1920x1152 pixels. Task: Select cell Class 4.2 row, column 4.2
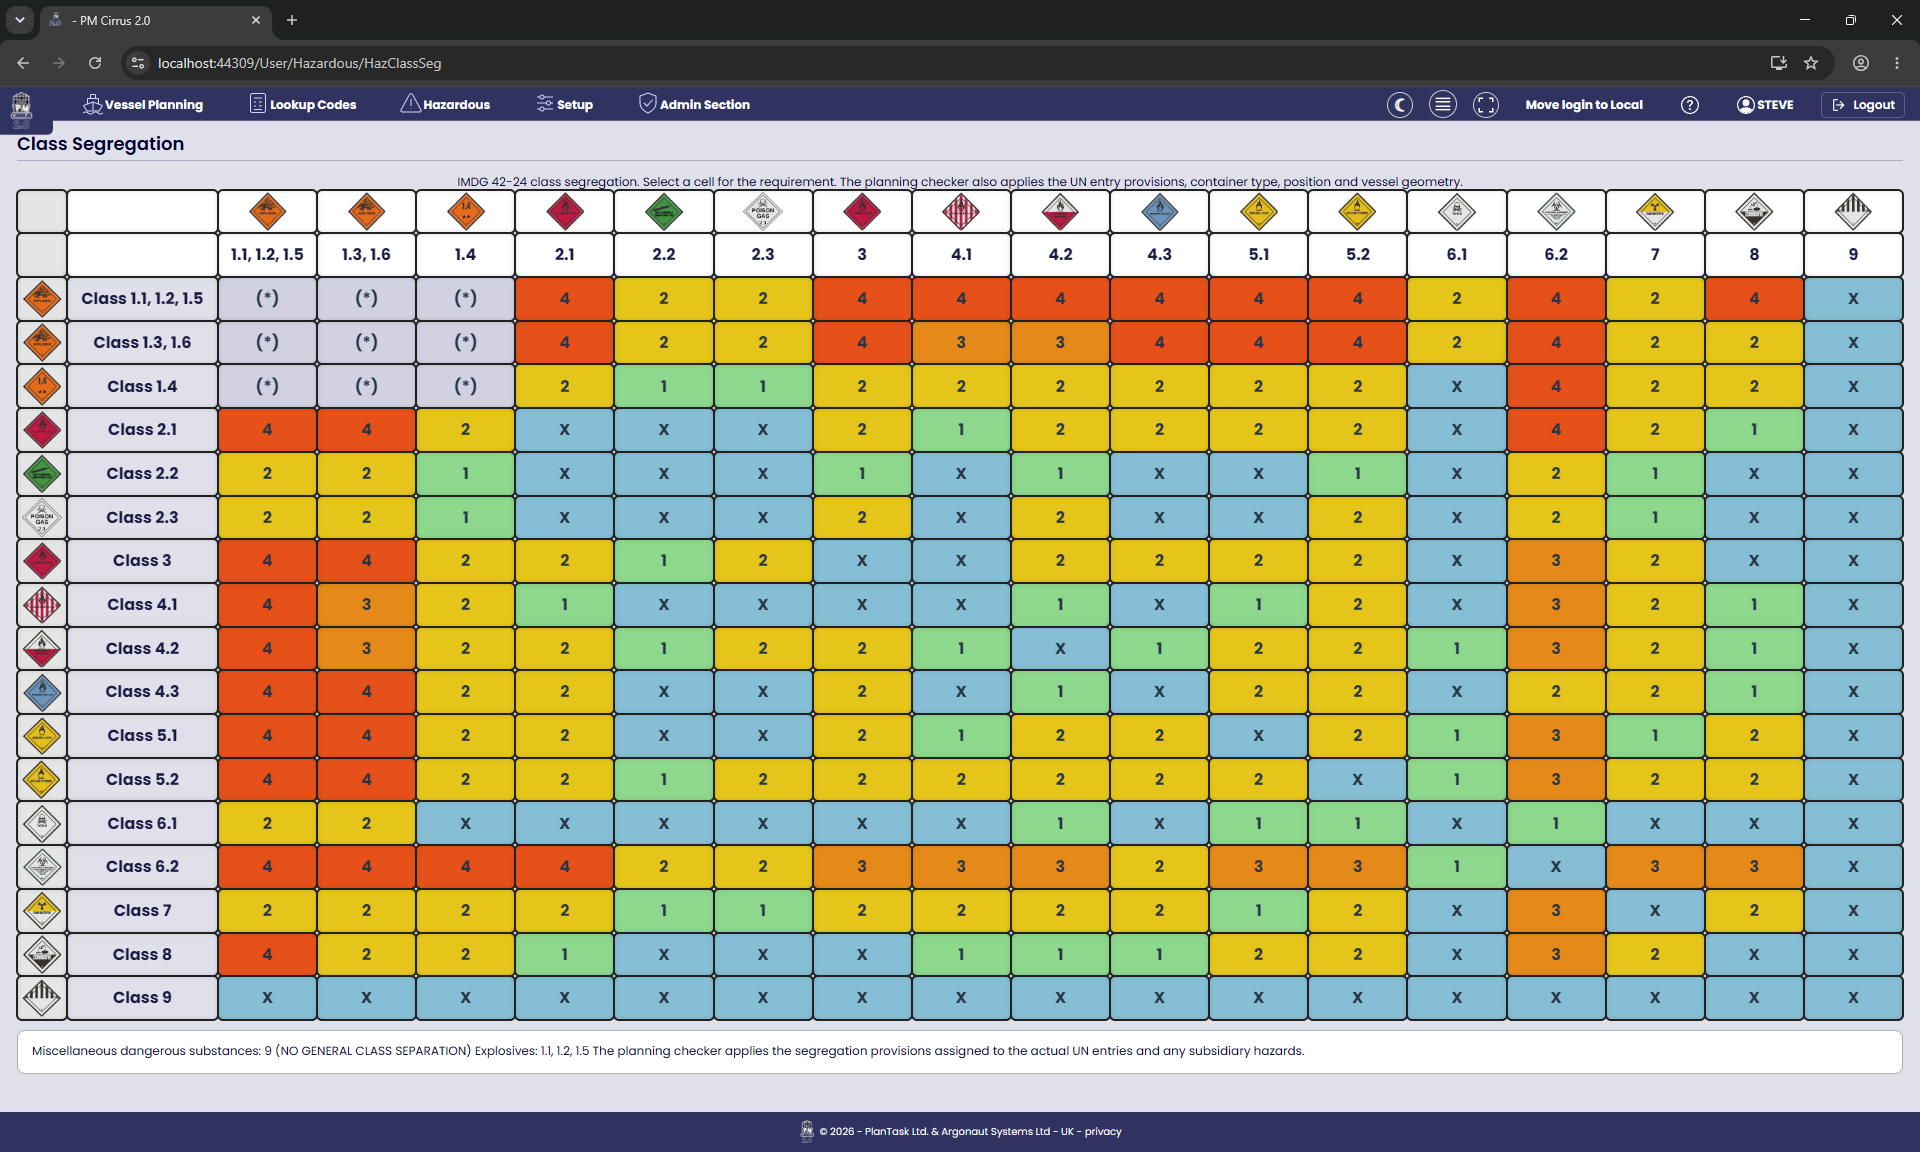click(x=1060, y=648)
